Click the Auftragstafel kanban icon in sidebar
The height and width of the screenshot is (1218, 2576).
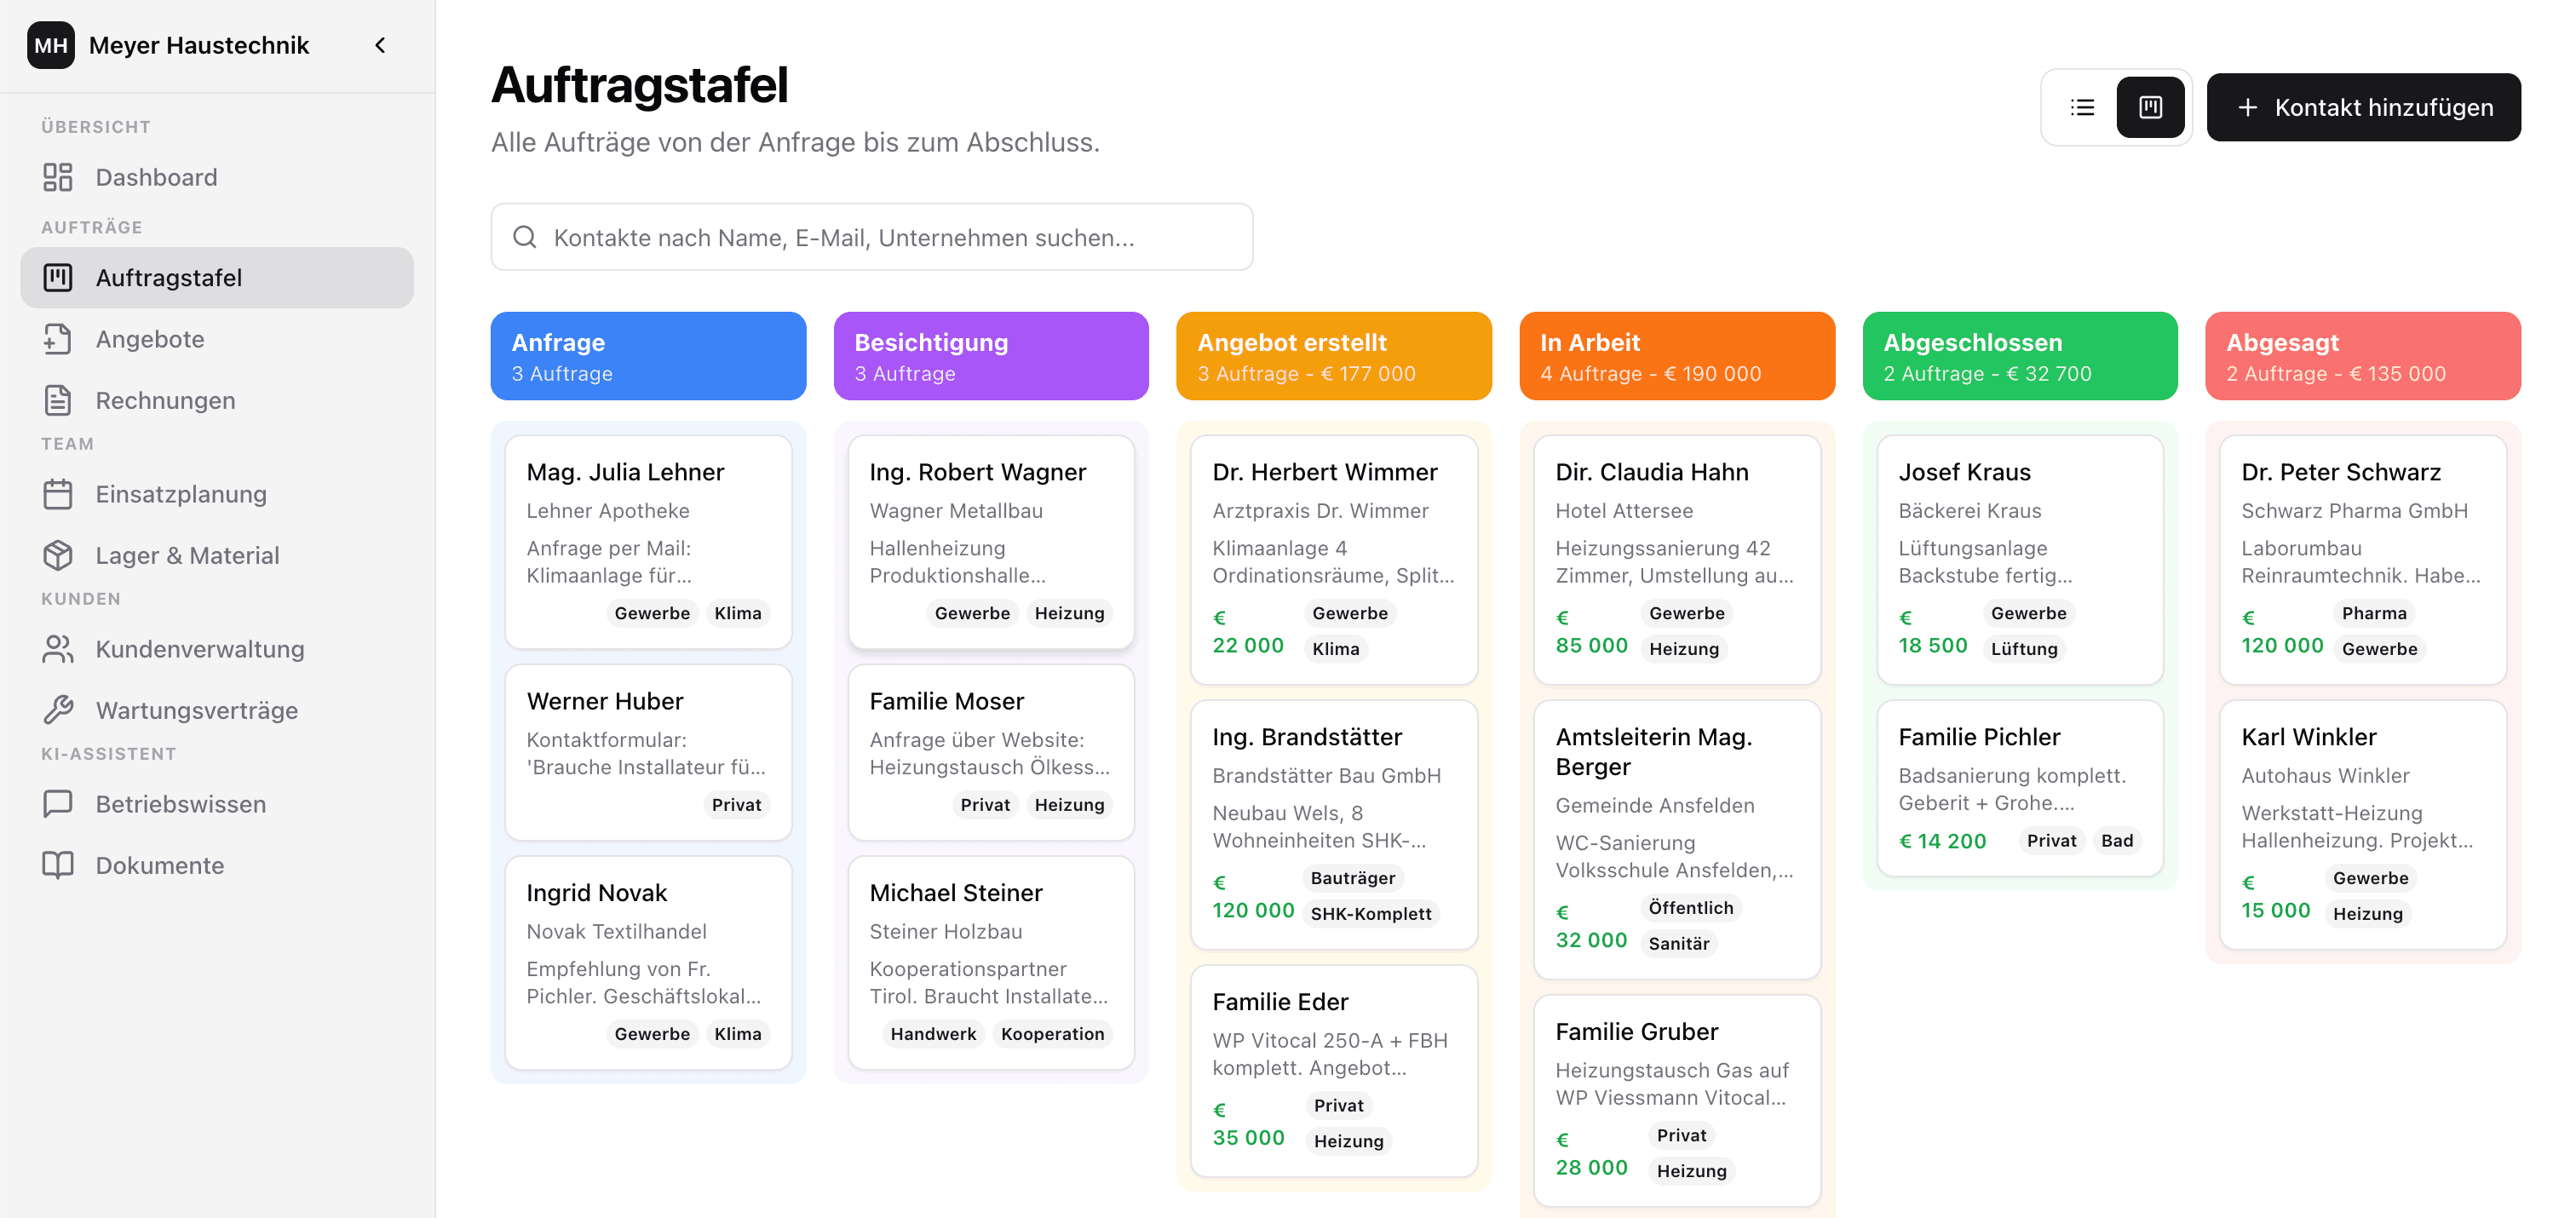(58, 277)
